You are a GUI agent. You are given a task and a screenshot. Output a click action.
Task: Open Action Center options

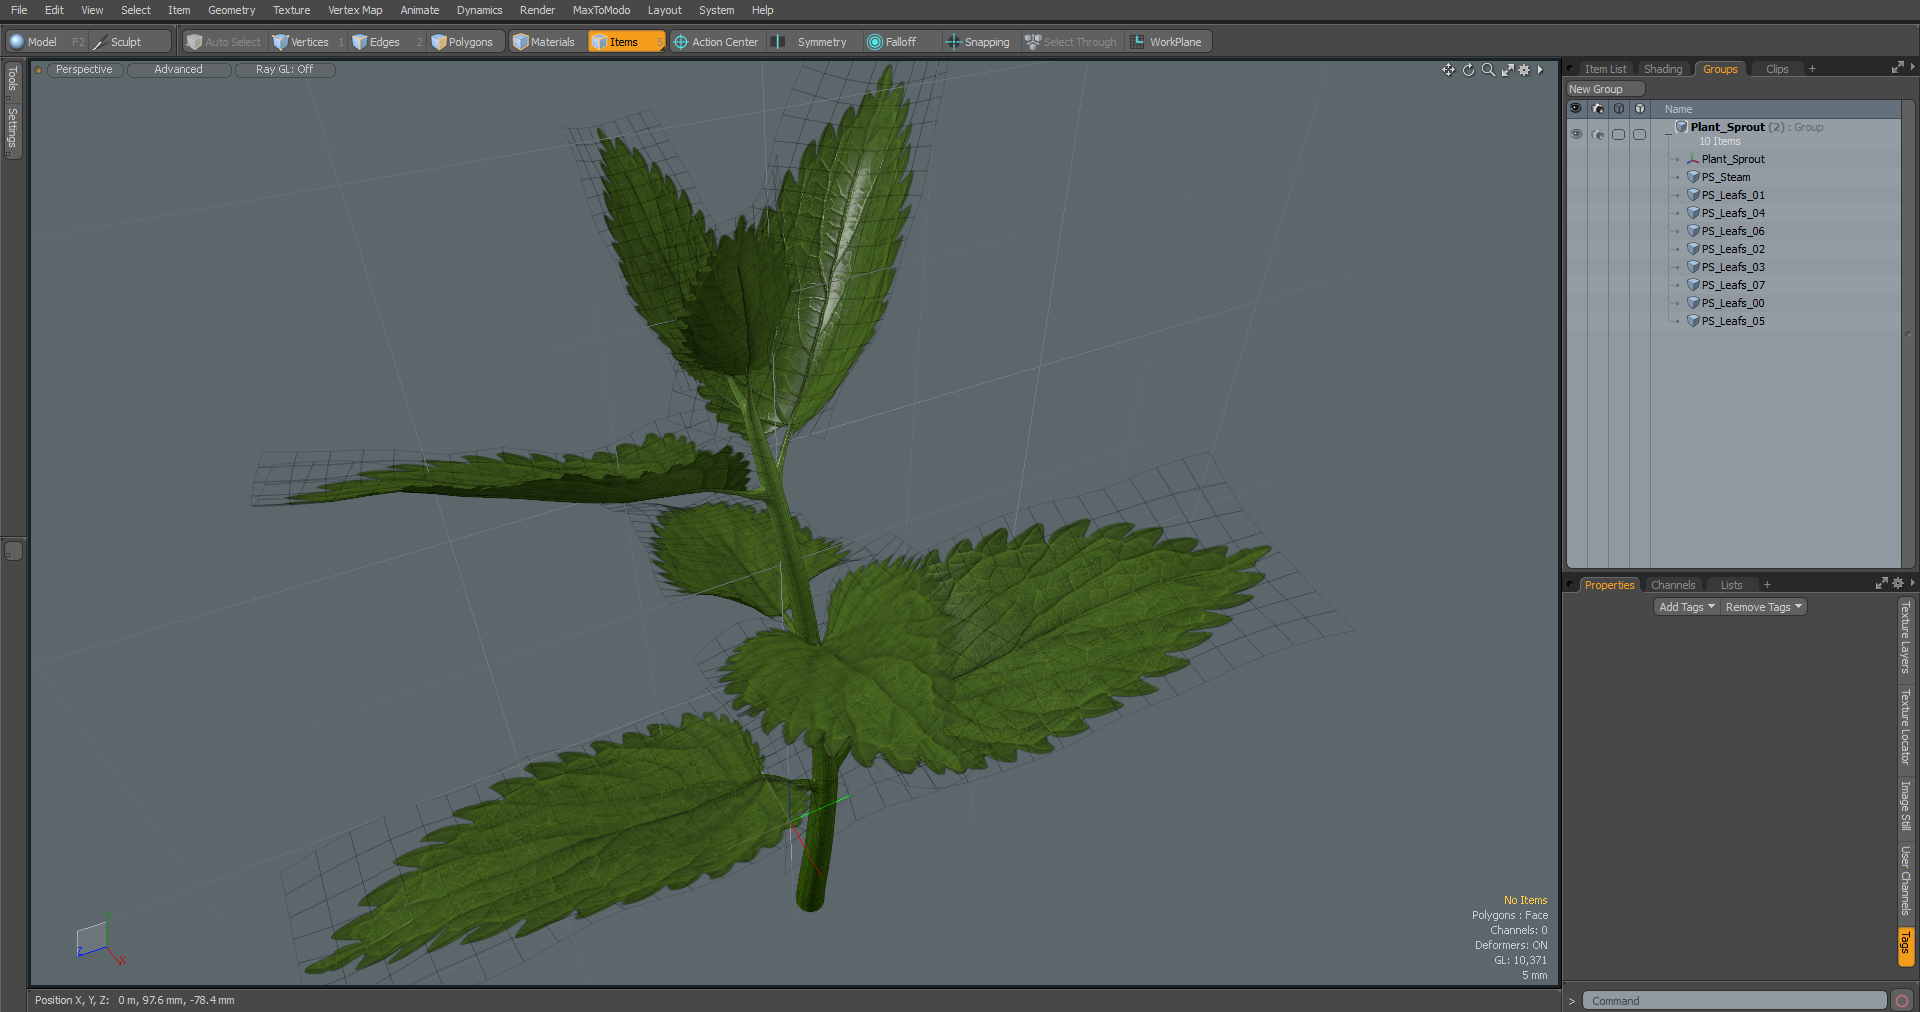point(716,42)
